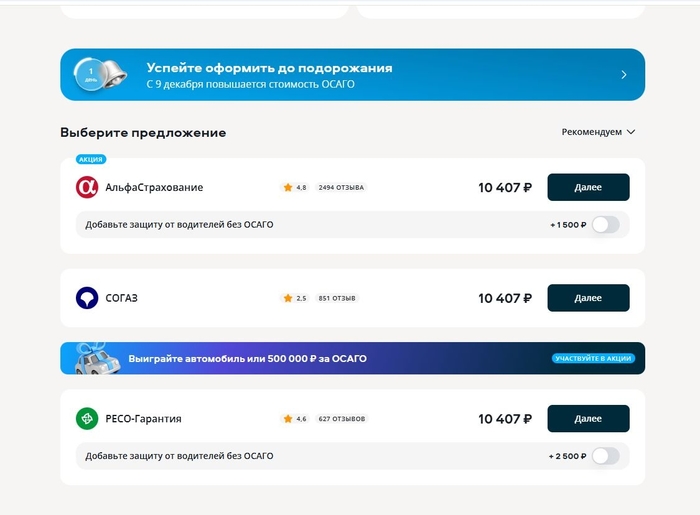Click the calendar bell icon in price banner
Image resolution: width=700 pixels, height=515 pixels.
click(x=98, y=75)
